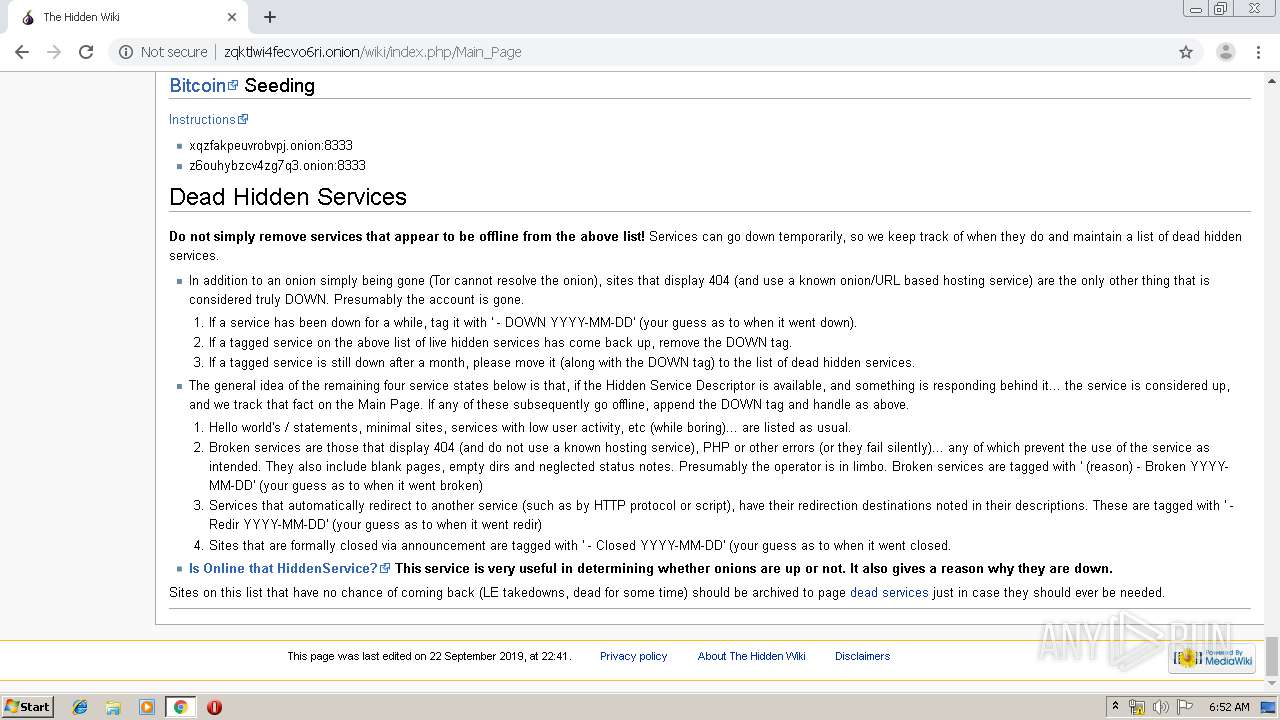Open a new browser tab

[270, 17]
